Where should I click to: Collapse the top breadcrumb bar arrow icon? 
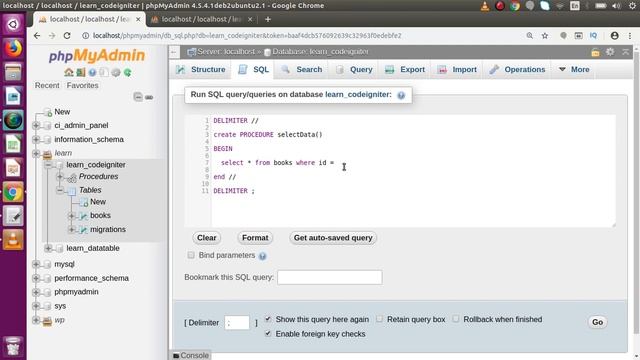pos(625,52)
